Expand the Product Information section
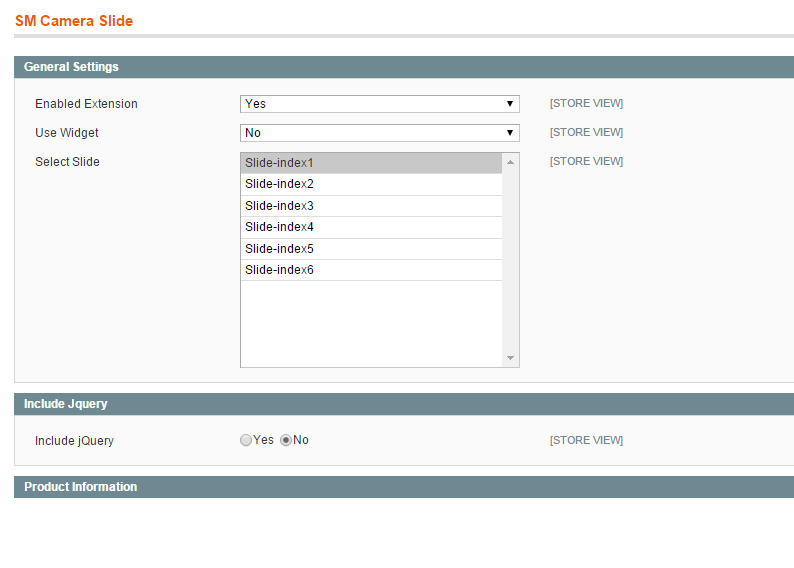This screenshot has height=568, width=794. (404, 487)
